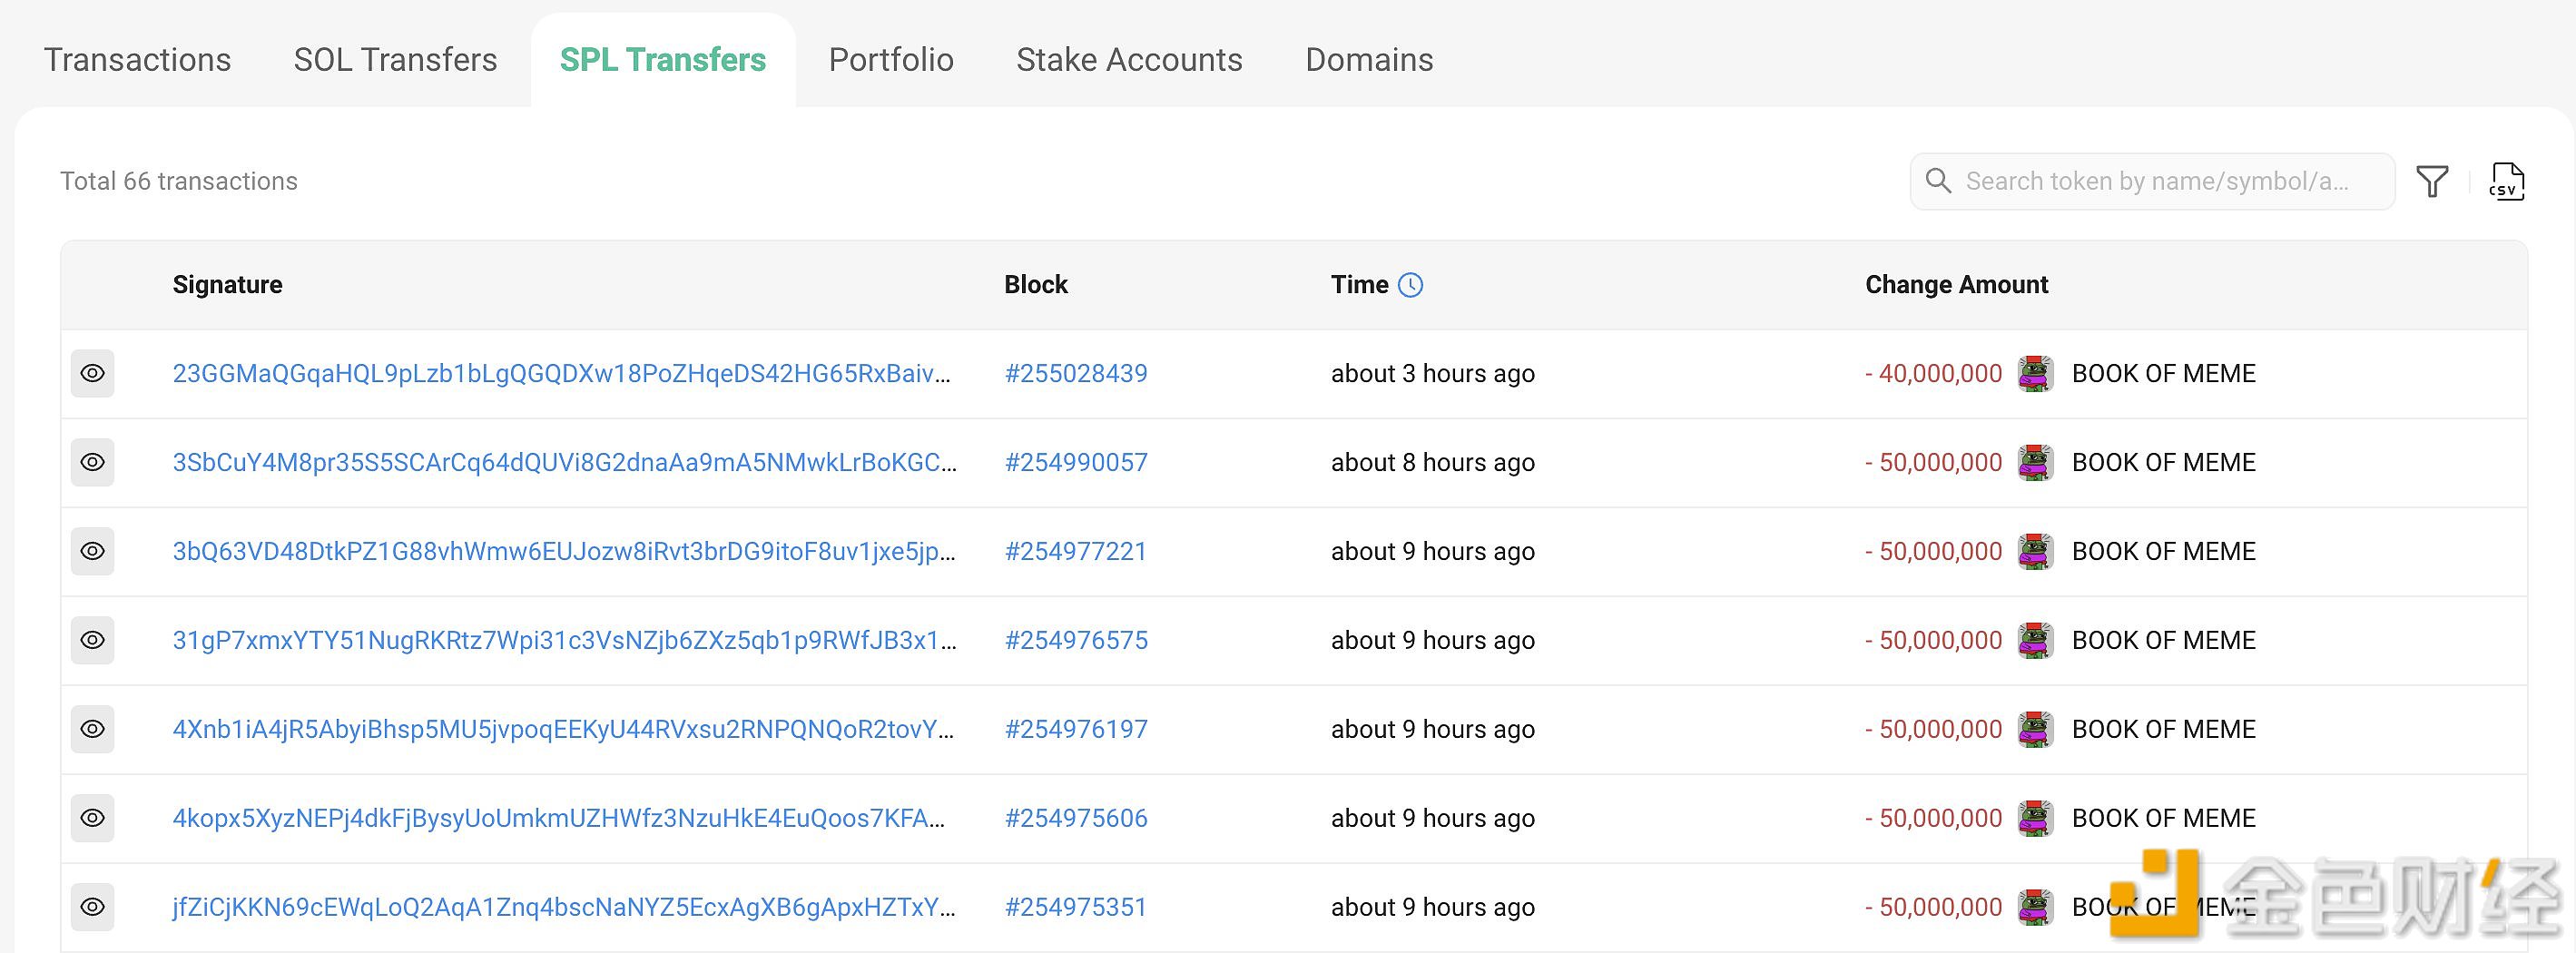The height and width of the screenshot is (953, 2576).
Task: Open block #254975351 link
Action: 1075,907
